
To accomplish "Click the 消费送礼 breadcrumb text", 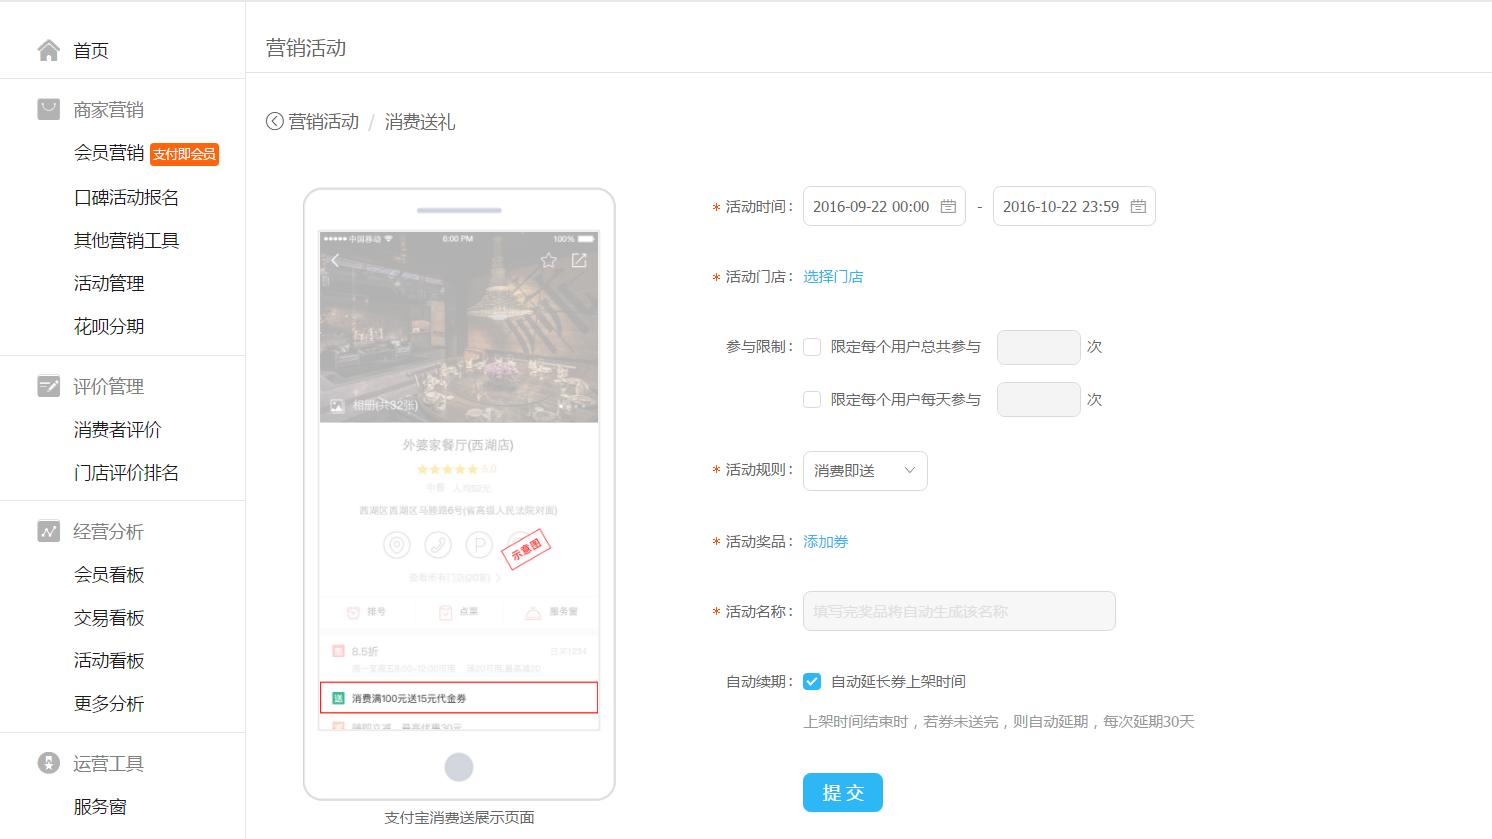I will (420, 122).
